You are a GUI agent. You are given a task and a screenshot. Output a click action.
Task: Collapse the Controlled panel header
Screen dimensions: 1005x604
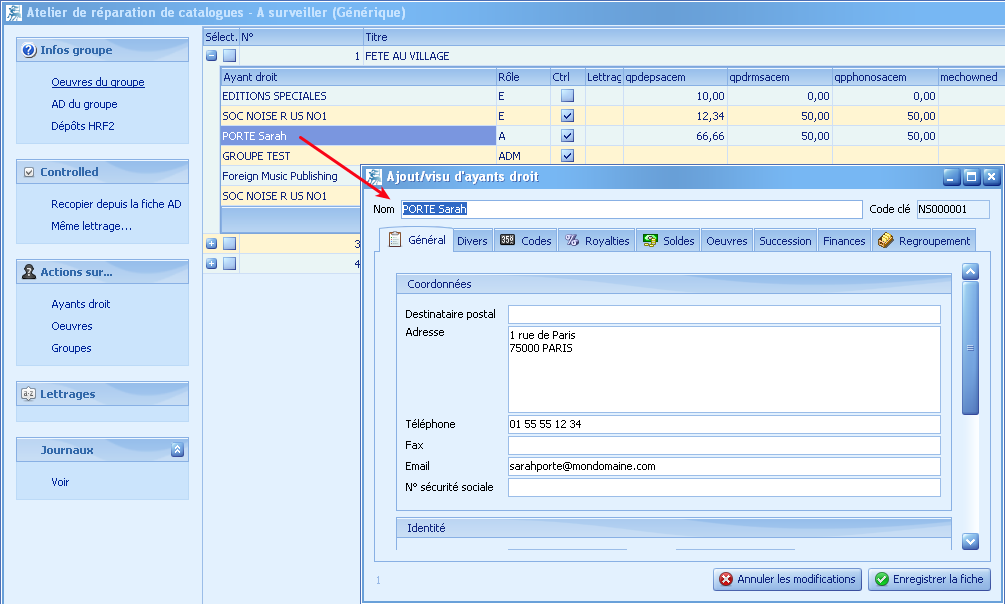[103, 172]
